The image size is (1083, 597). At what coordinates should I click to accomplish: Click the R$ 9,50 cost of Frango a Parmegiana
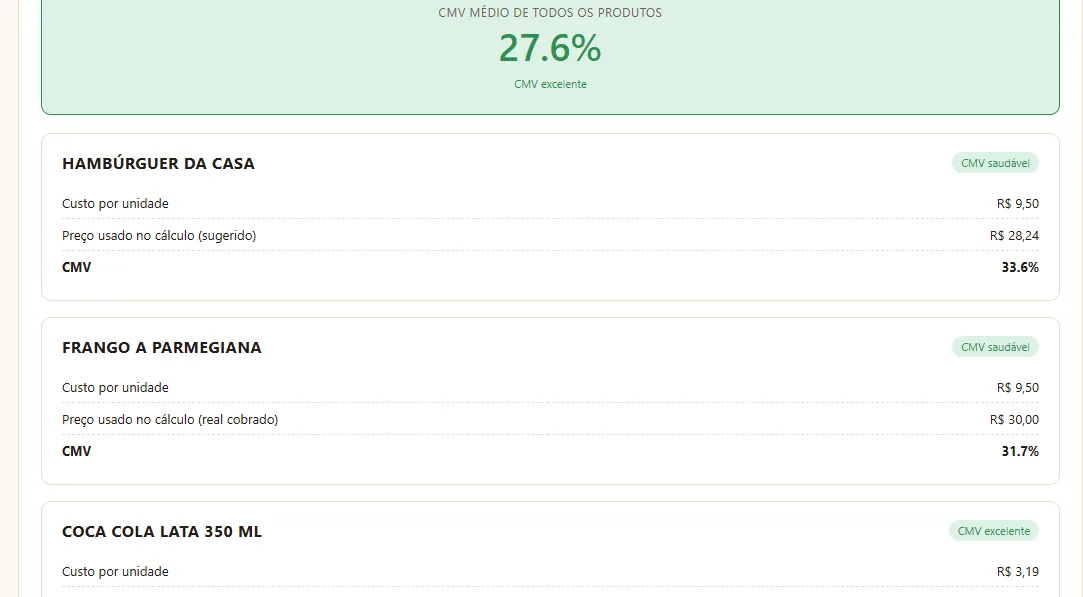coord(1017,388)
